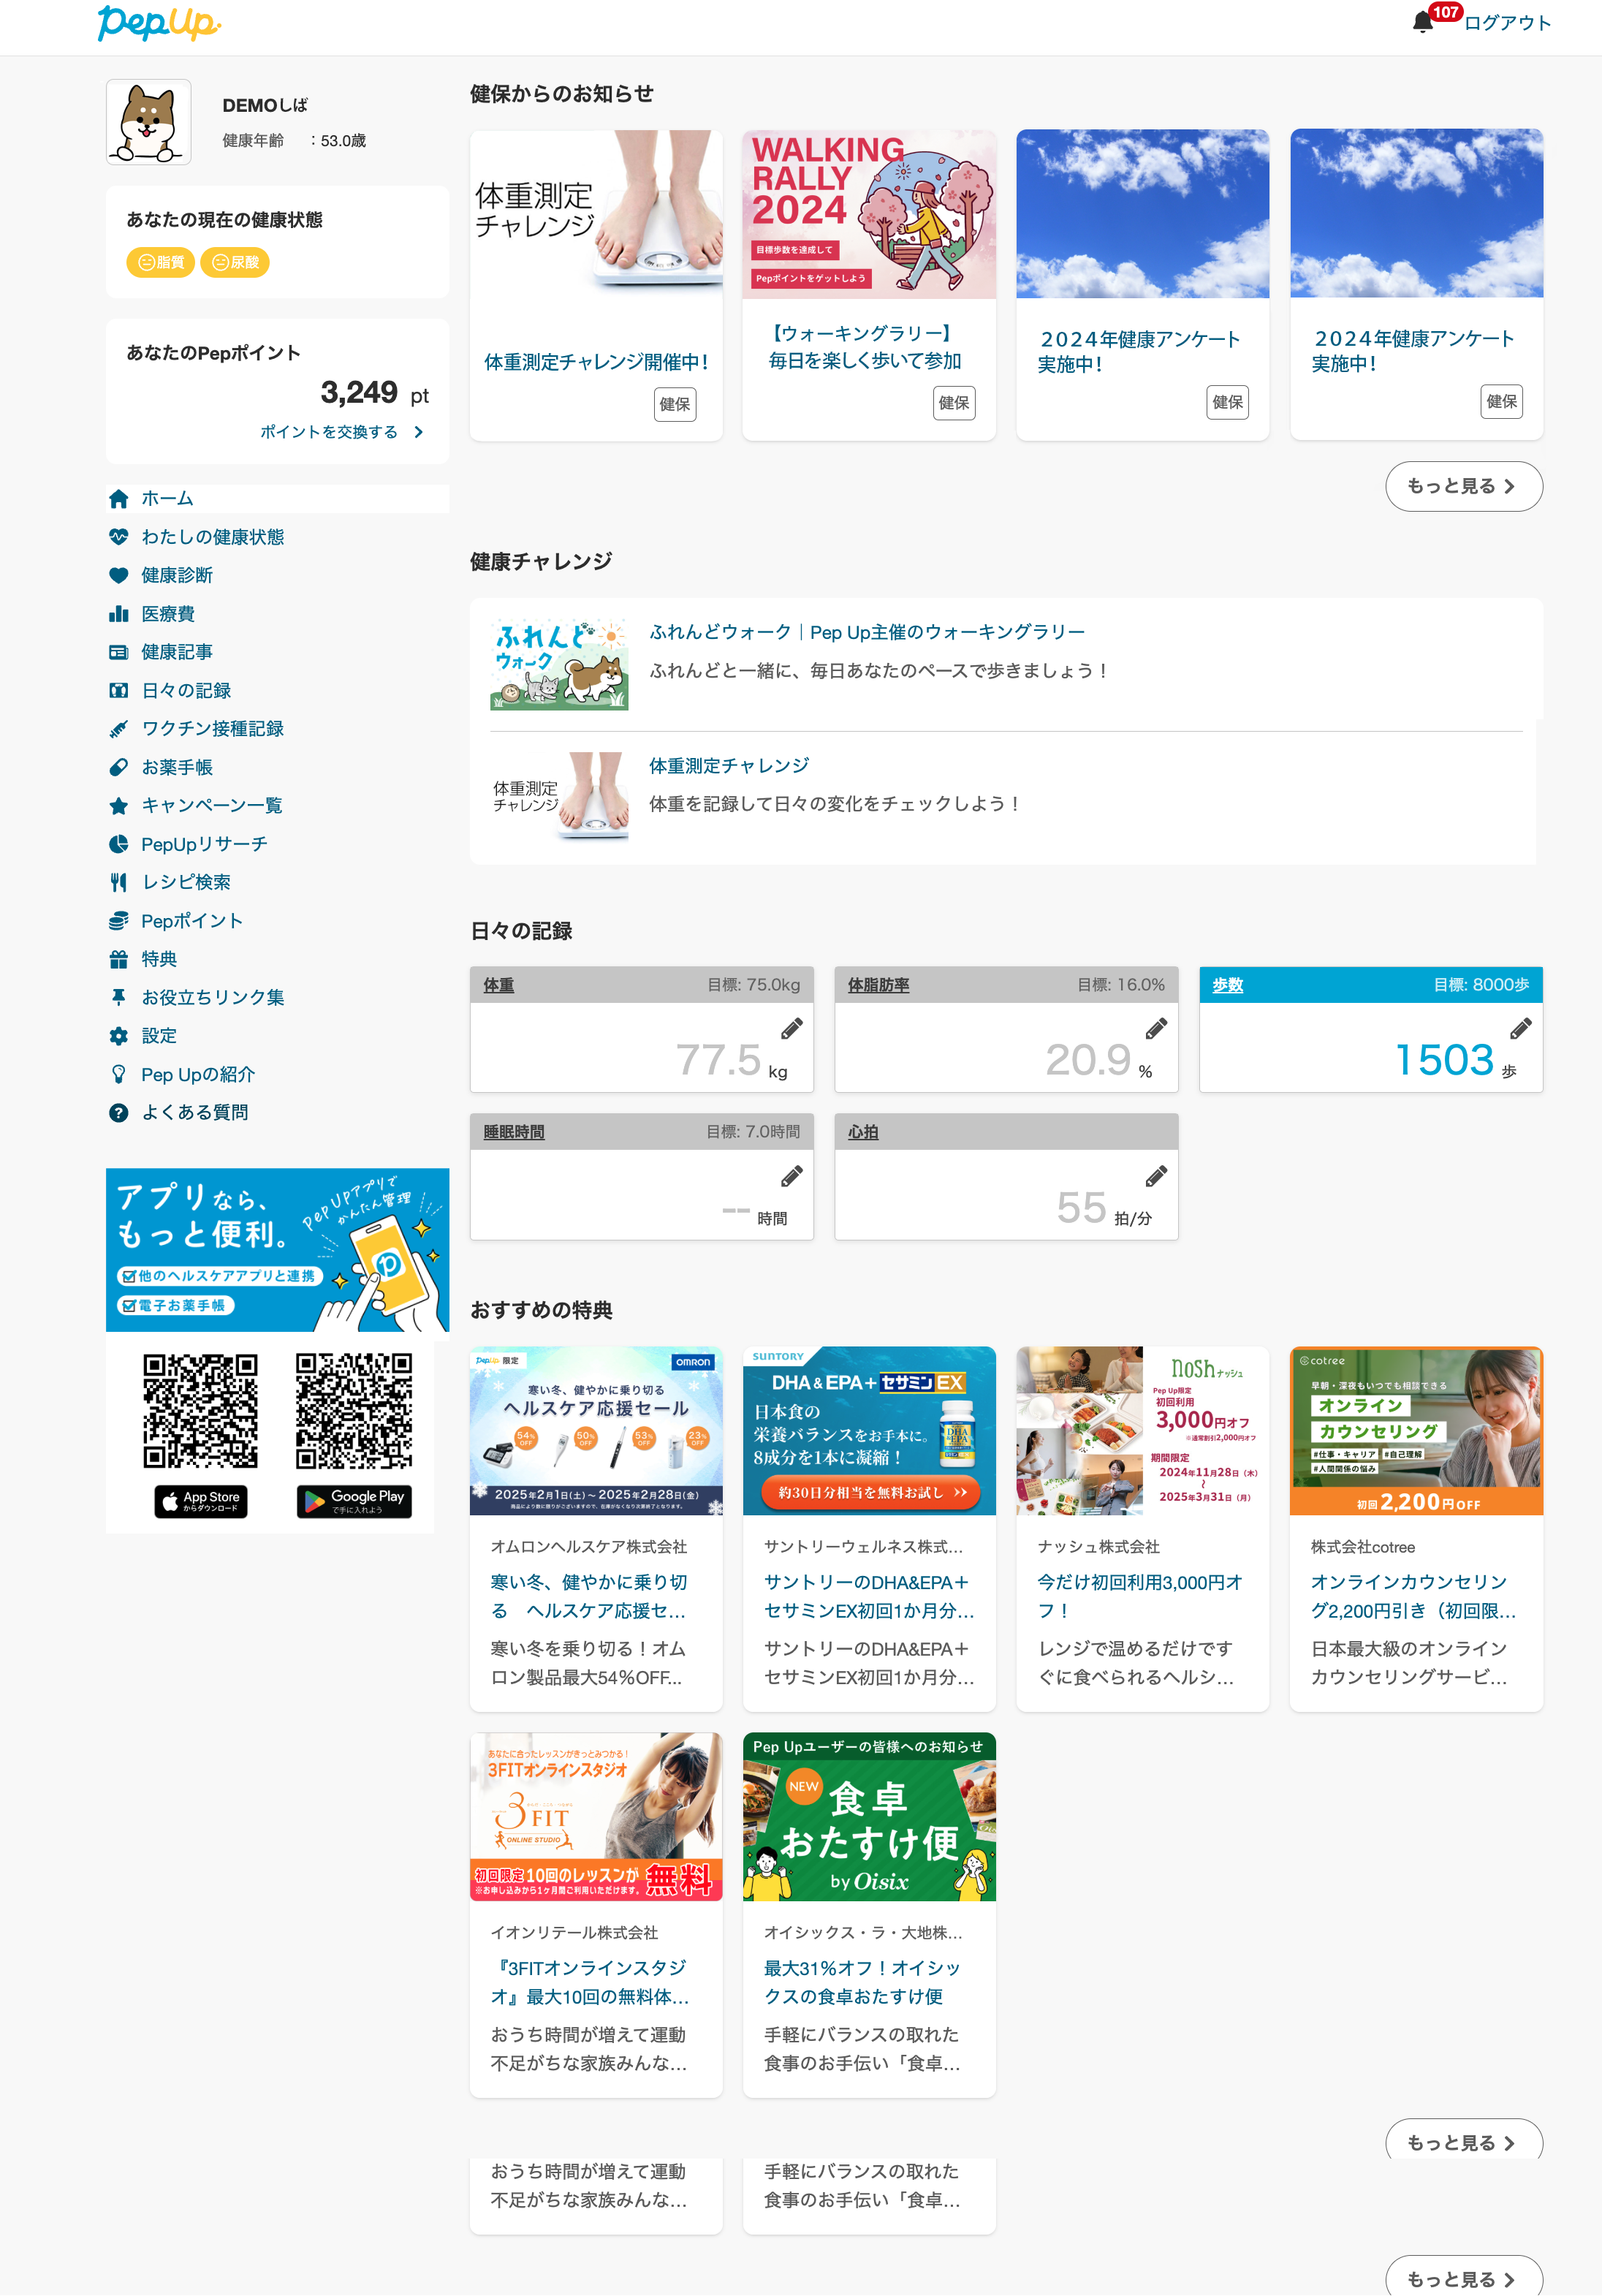Edit 体脂肪率 with the pencil icon
This screenshot has height=2296, width=1602.
1156,1028
